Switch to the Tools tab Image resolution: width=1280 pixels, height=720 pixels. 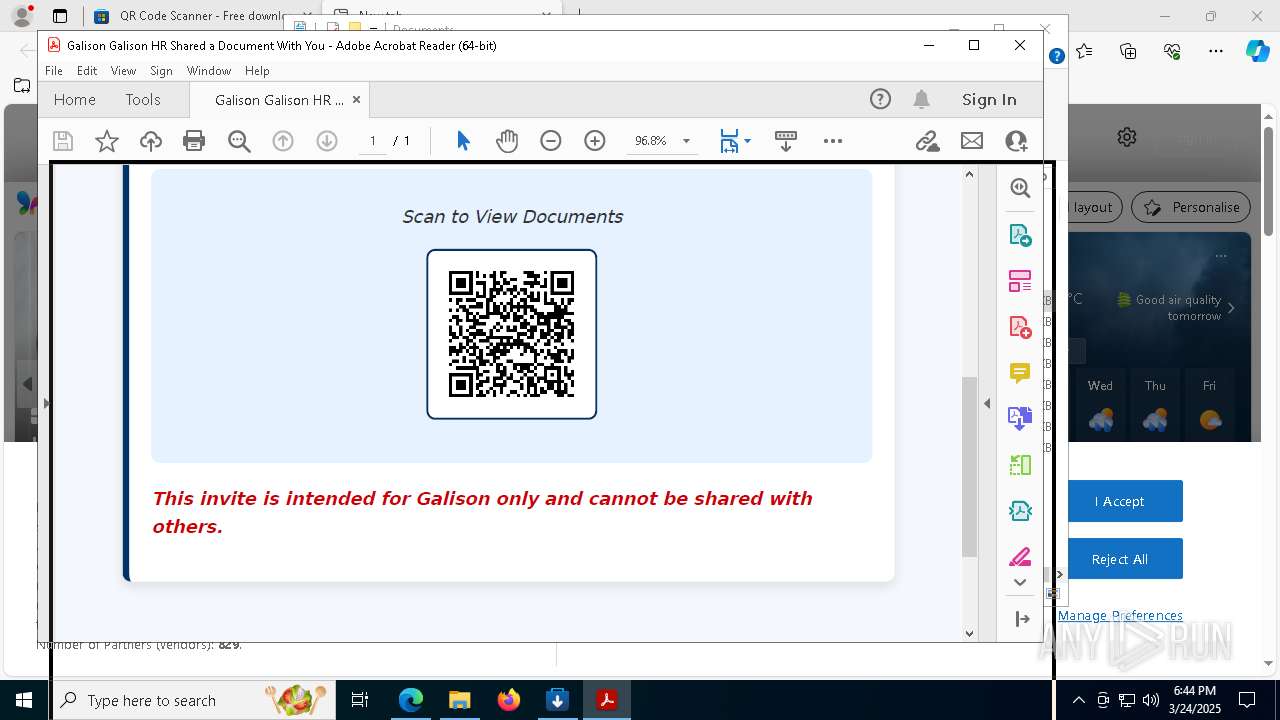point(143,99)
